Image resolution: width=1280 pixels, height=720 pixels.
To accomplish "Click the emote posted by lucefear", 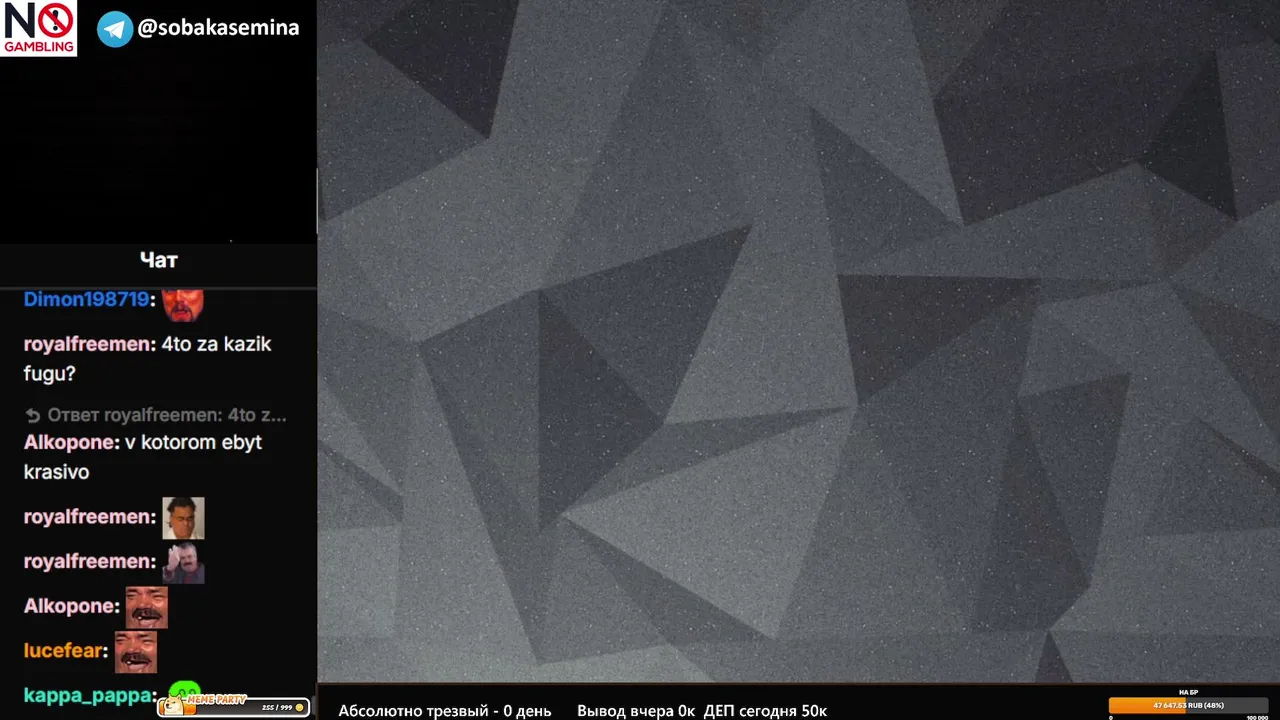I will pos(136,652).
